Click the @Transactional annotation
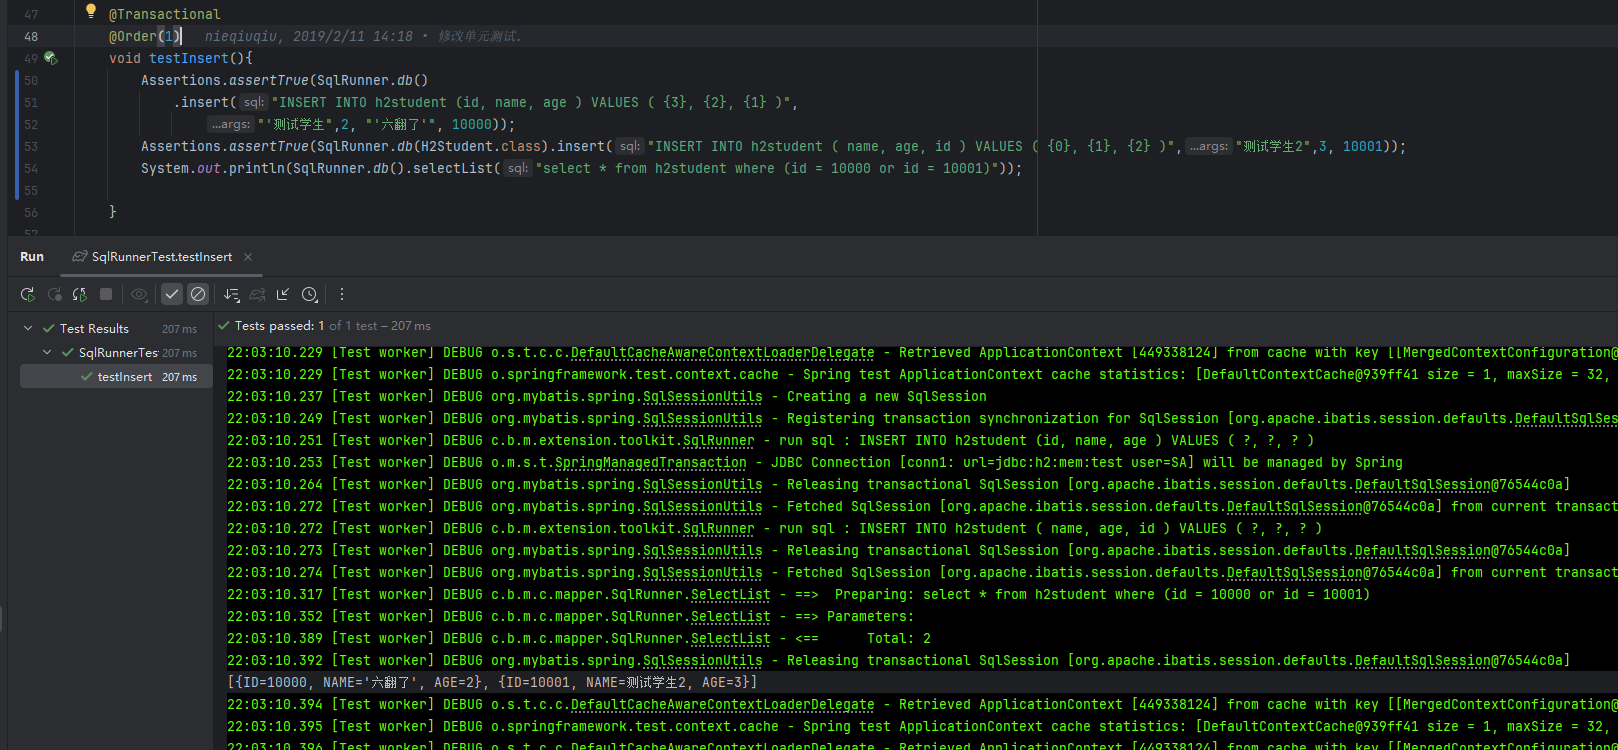This screenshot has width=1618, height=750. [x=165, y=14]
